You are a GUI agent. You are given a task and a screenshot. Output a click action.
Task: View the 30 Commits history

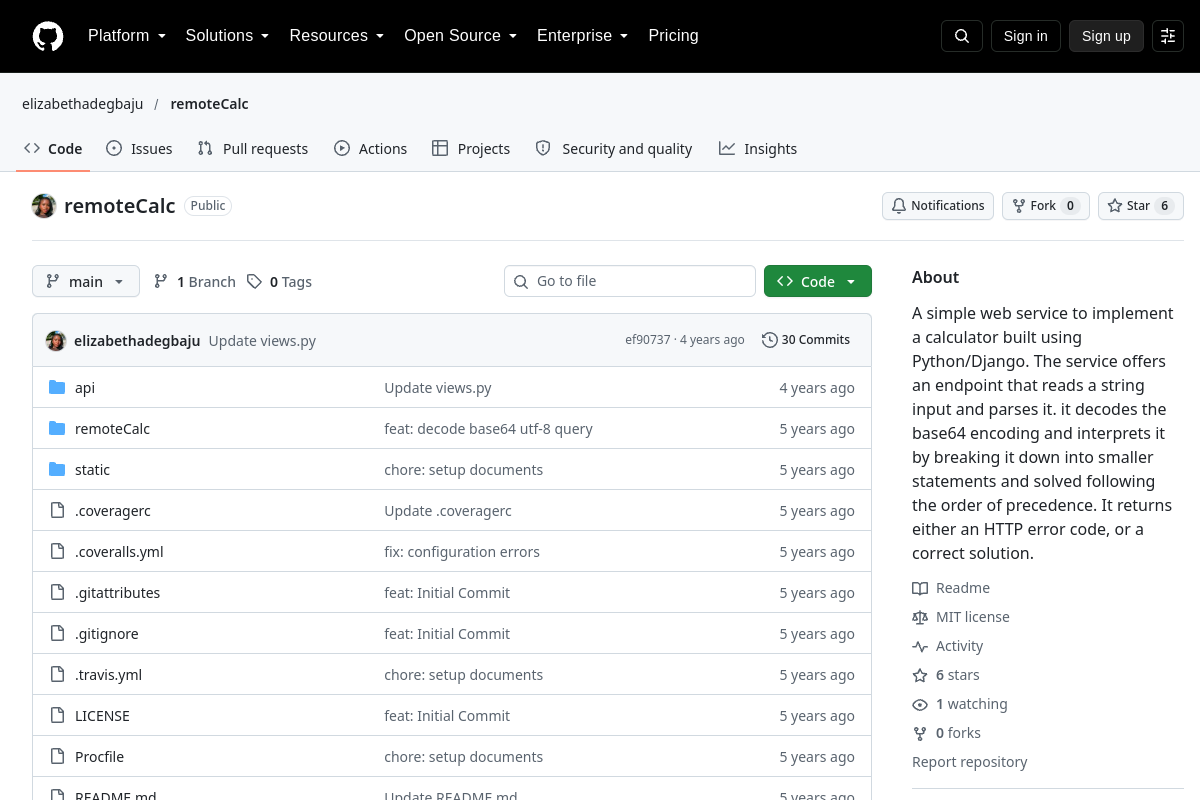tap(806, 340)
